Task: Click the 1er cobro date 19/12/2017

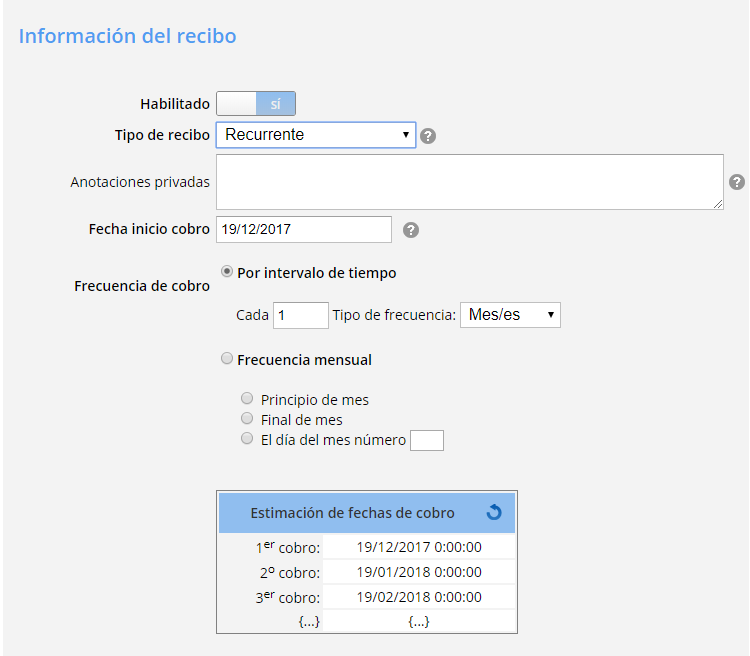Action: pyautogui.click(x=419, y=547)
